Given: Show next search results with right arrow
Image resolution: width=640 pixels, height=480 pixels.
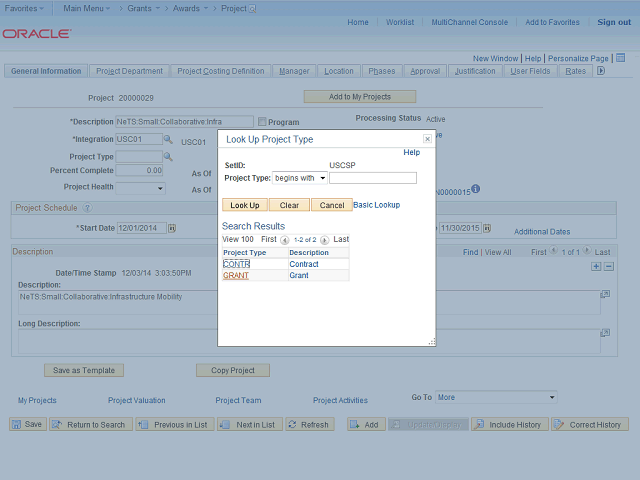Looking at the screenshot, I should click(324, 240).
